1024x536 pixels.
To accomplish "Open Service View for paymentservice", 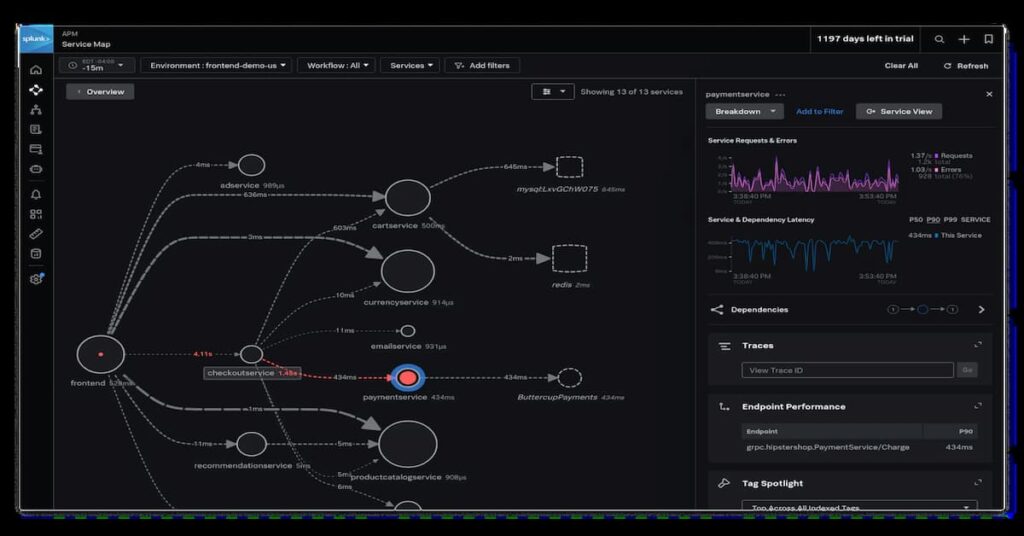I will [x=899, y=112].
